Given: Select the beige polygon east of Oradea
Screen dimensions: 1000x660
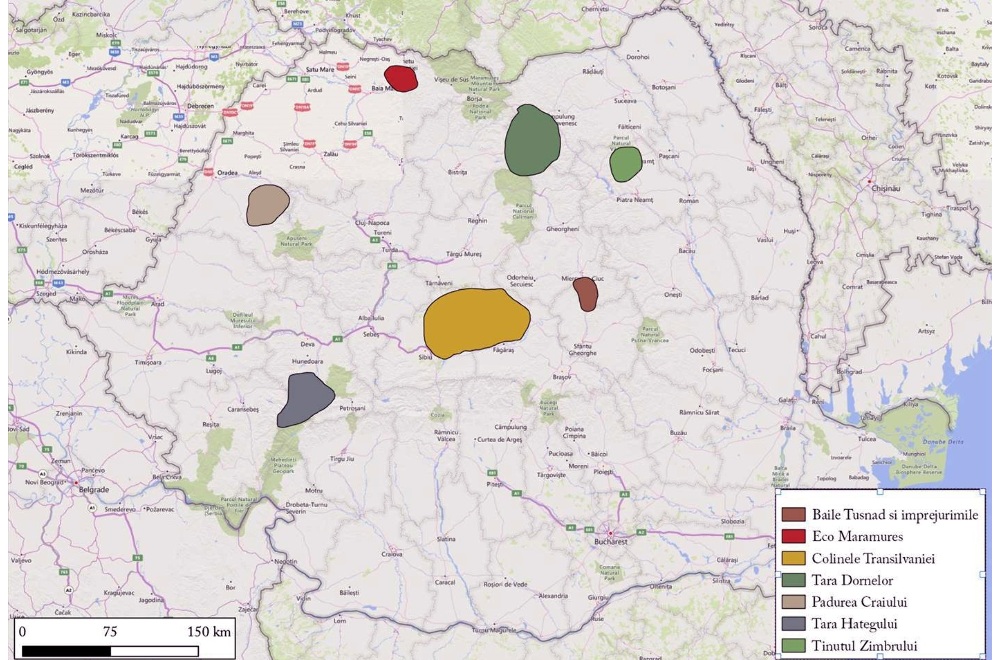Looking at the screenshot, I should tap(267, 205).
